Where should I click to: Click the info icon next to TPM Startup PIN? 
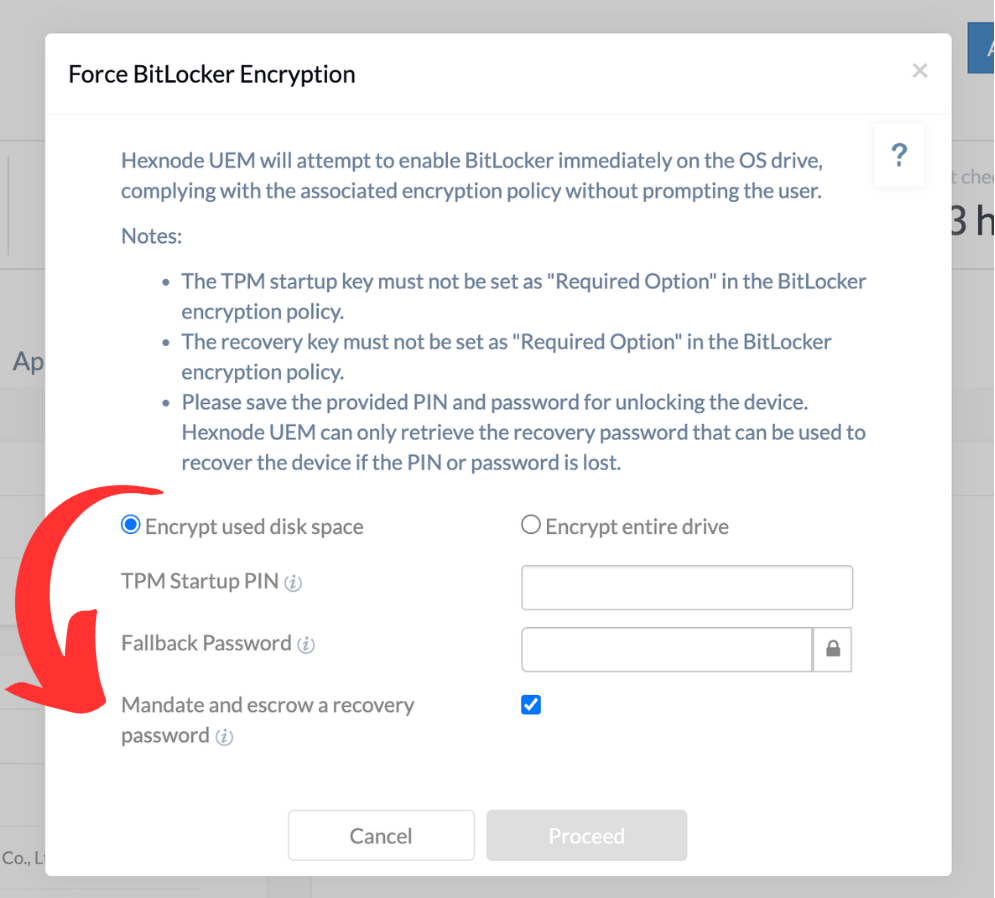(x=293, y=582)
